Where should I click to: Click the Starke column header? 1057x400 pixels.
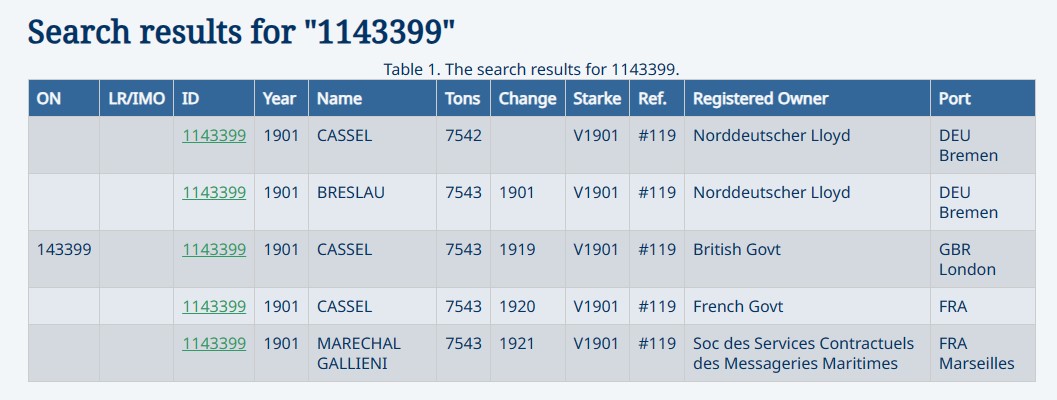(x=597, y=98)
